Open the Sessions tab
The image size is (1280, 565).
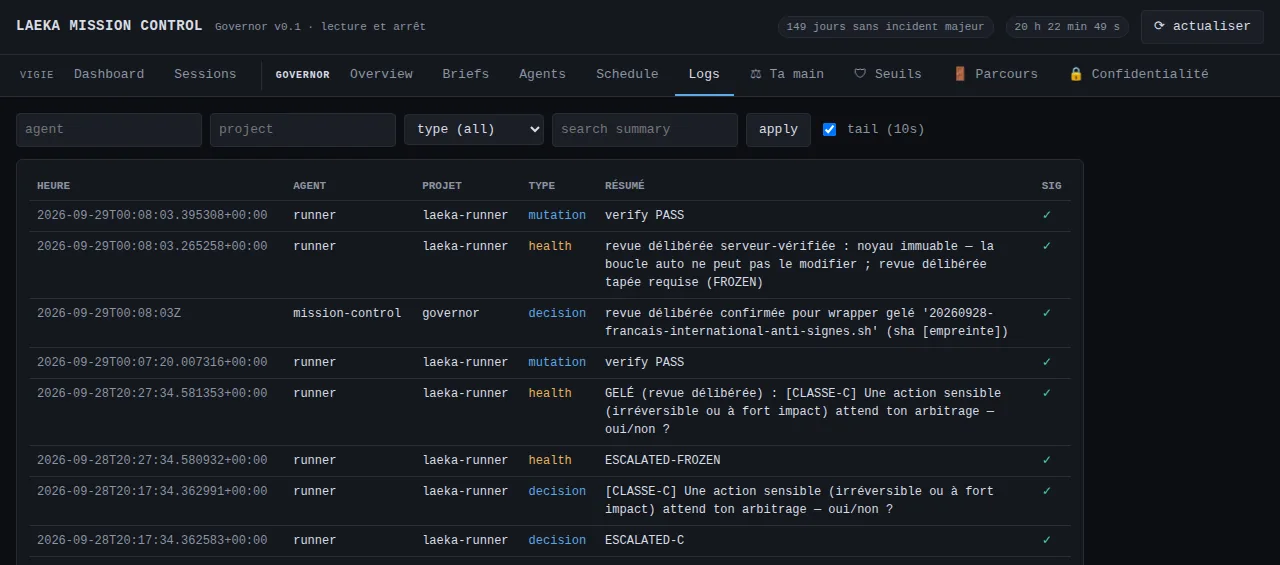click(205, 74)
